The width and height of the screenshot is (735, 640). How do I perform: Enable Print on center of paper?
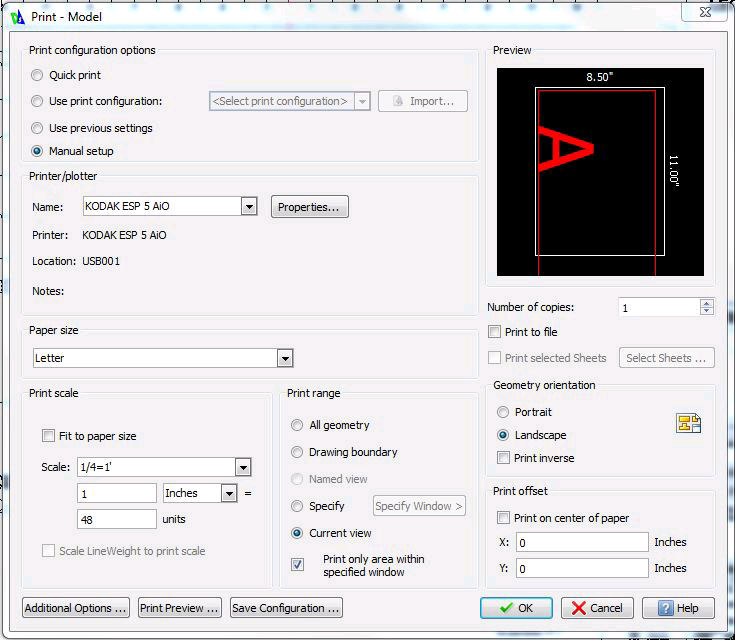coord(503,518)
